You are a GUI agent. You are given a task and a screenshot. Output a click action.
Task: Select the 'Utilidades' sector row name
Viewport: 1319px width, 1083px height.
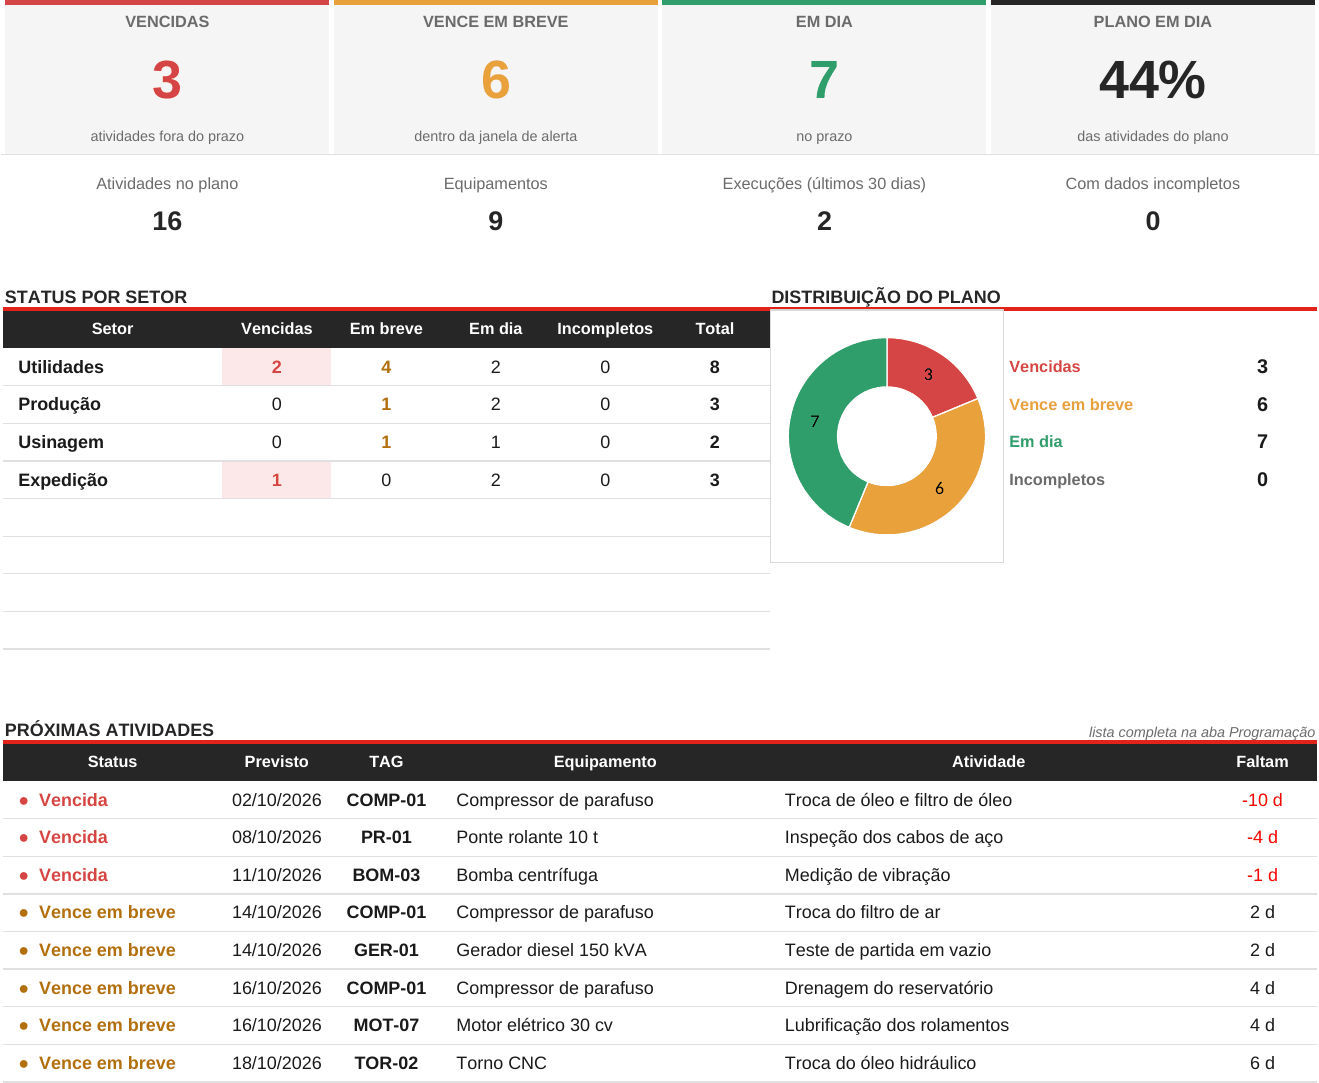click(x=61, y=367)
